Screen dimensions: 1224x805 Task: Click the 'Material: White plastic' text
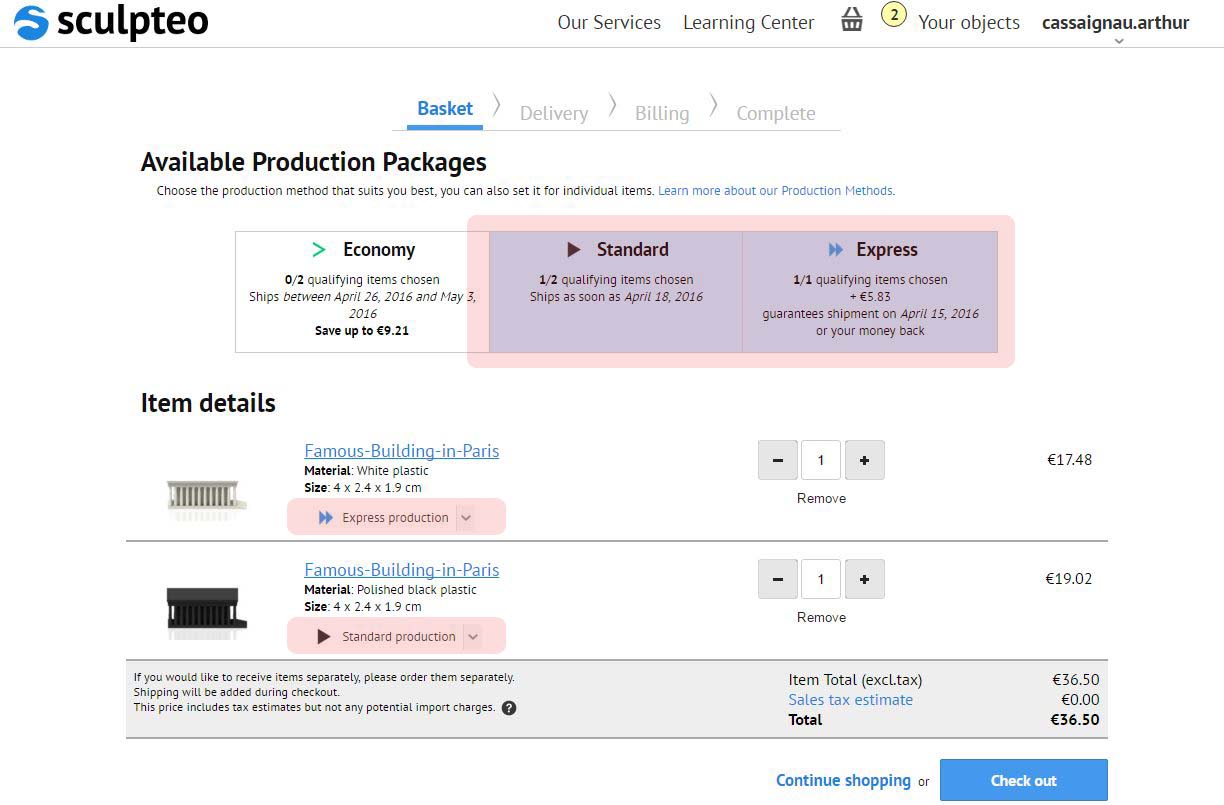[366, 471]
